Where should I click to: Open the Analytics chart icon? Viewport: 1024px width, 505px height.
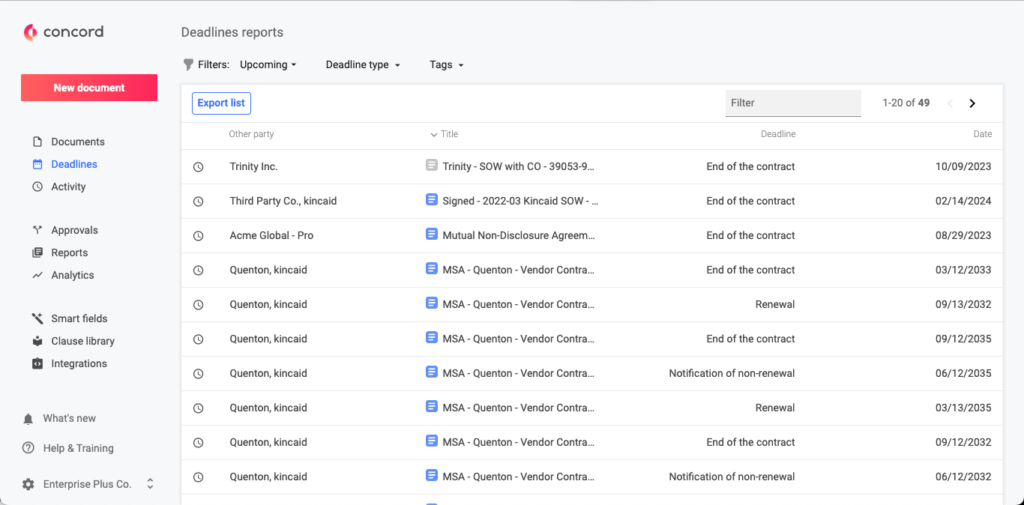37,275
